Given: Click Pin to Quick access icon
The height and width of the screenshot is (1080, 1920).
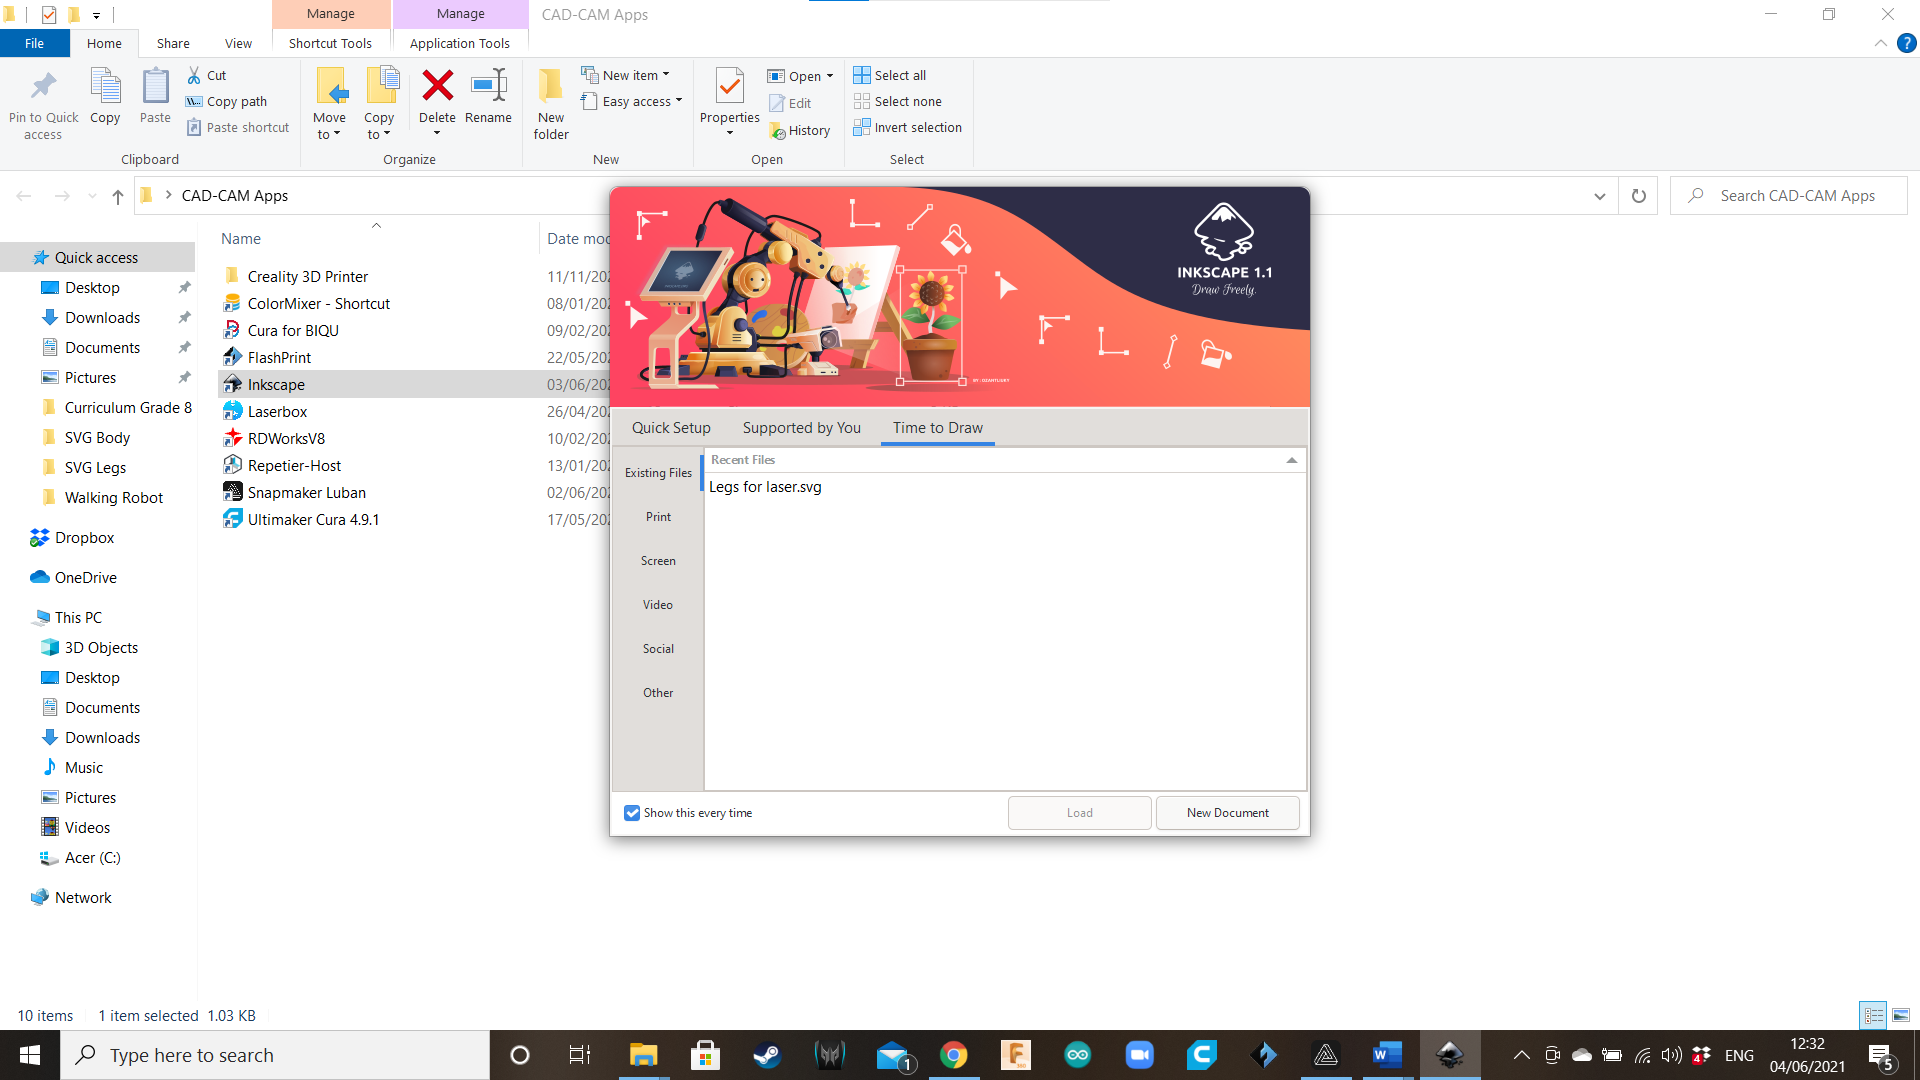Looking at the screenshot, I should pos(43,87).
